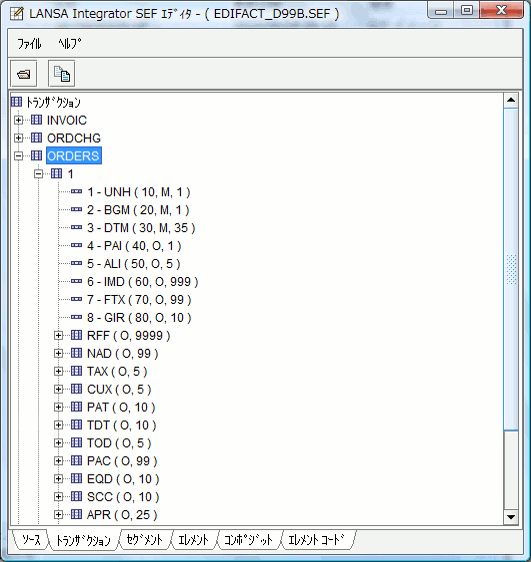Screen dimensions: 531x562
Task: Click the group icon beside RFF ( O, 9999 )
Action: pyautogui.click(x=76, y=335)
